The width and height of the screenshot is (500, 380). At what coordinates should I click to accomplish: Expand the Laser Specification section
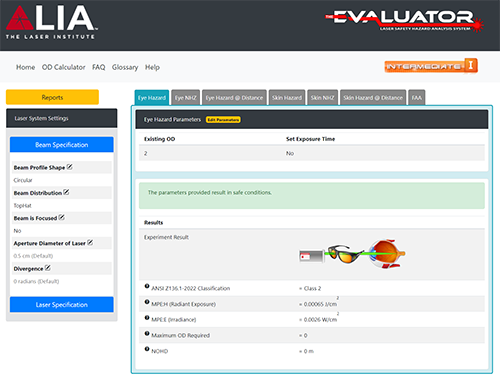(x=62, y=305)
